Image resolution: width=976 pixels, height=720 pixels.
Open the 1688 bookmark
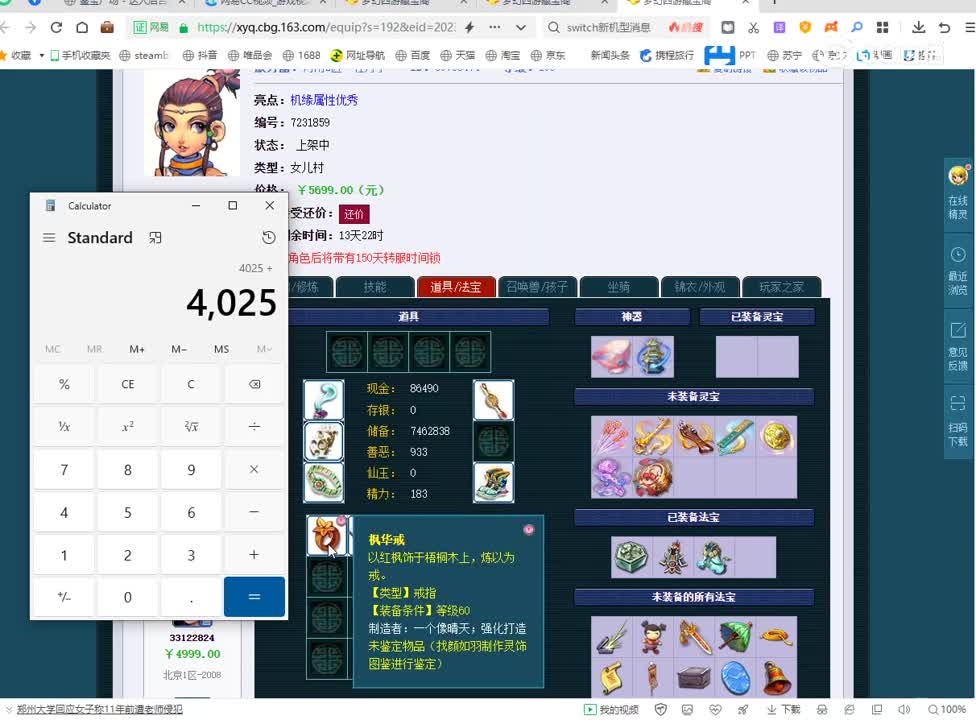(301, 55)
